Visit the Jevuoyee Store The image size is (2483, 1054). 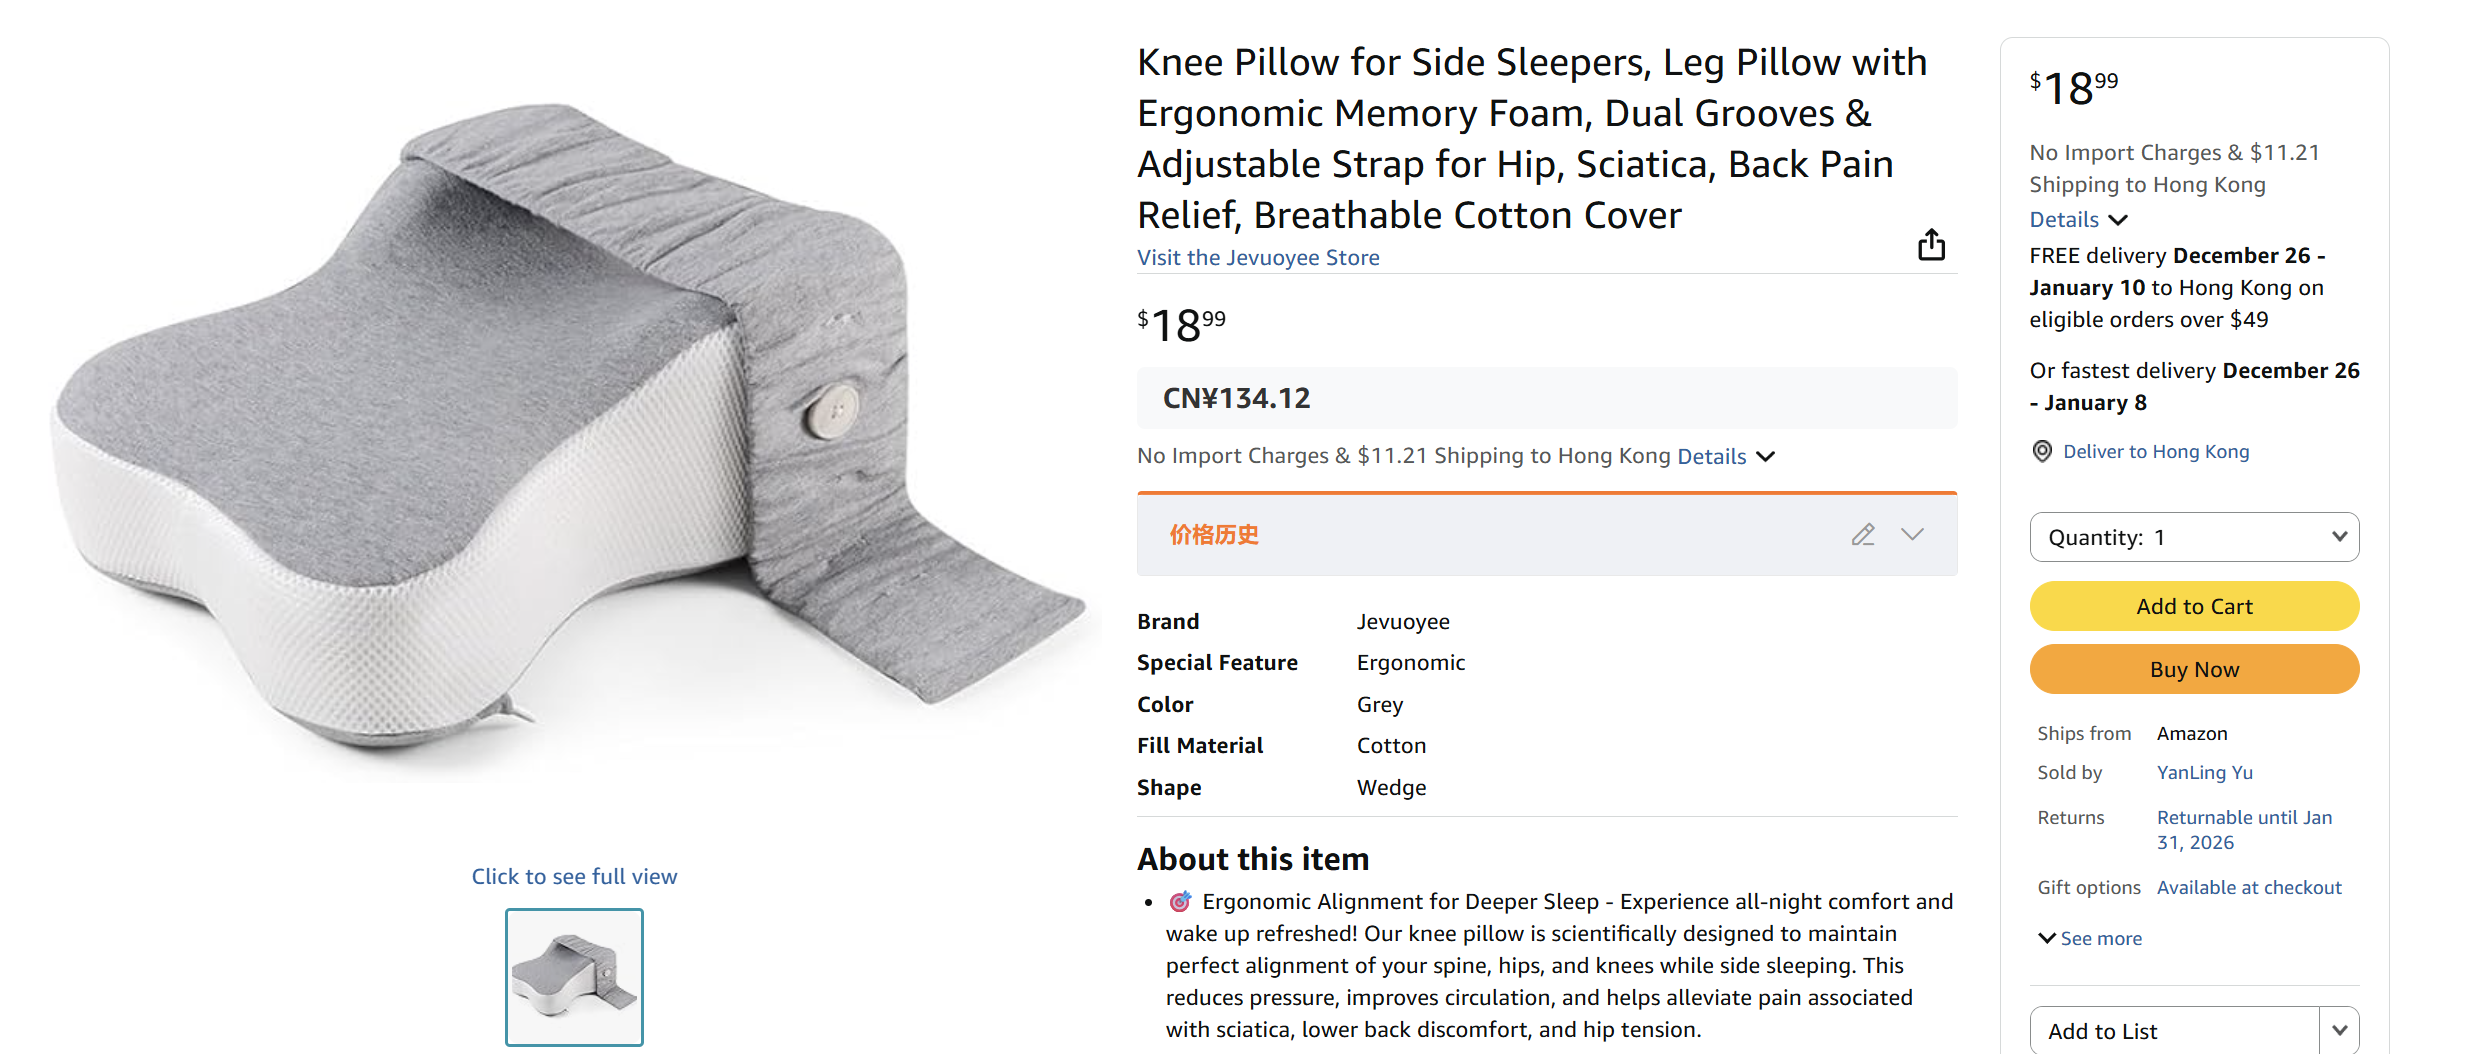click(x=1257, y=257)
